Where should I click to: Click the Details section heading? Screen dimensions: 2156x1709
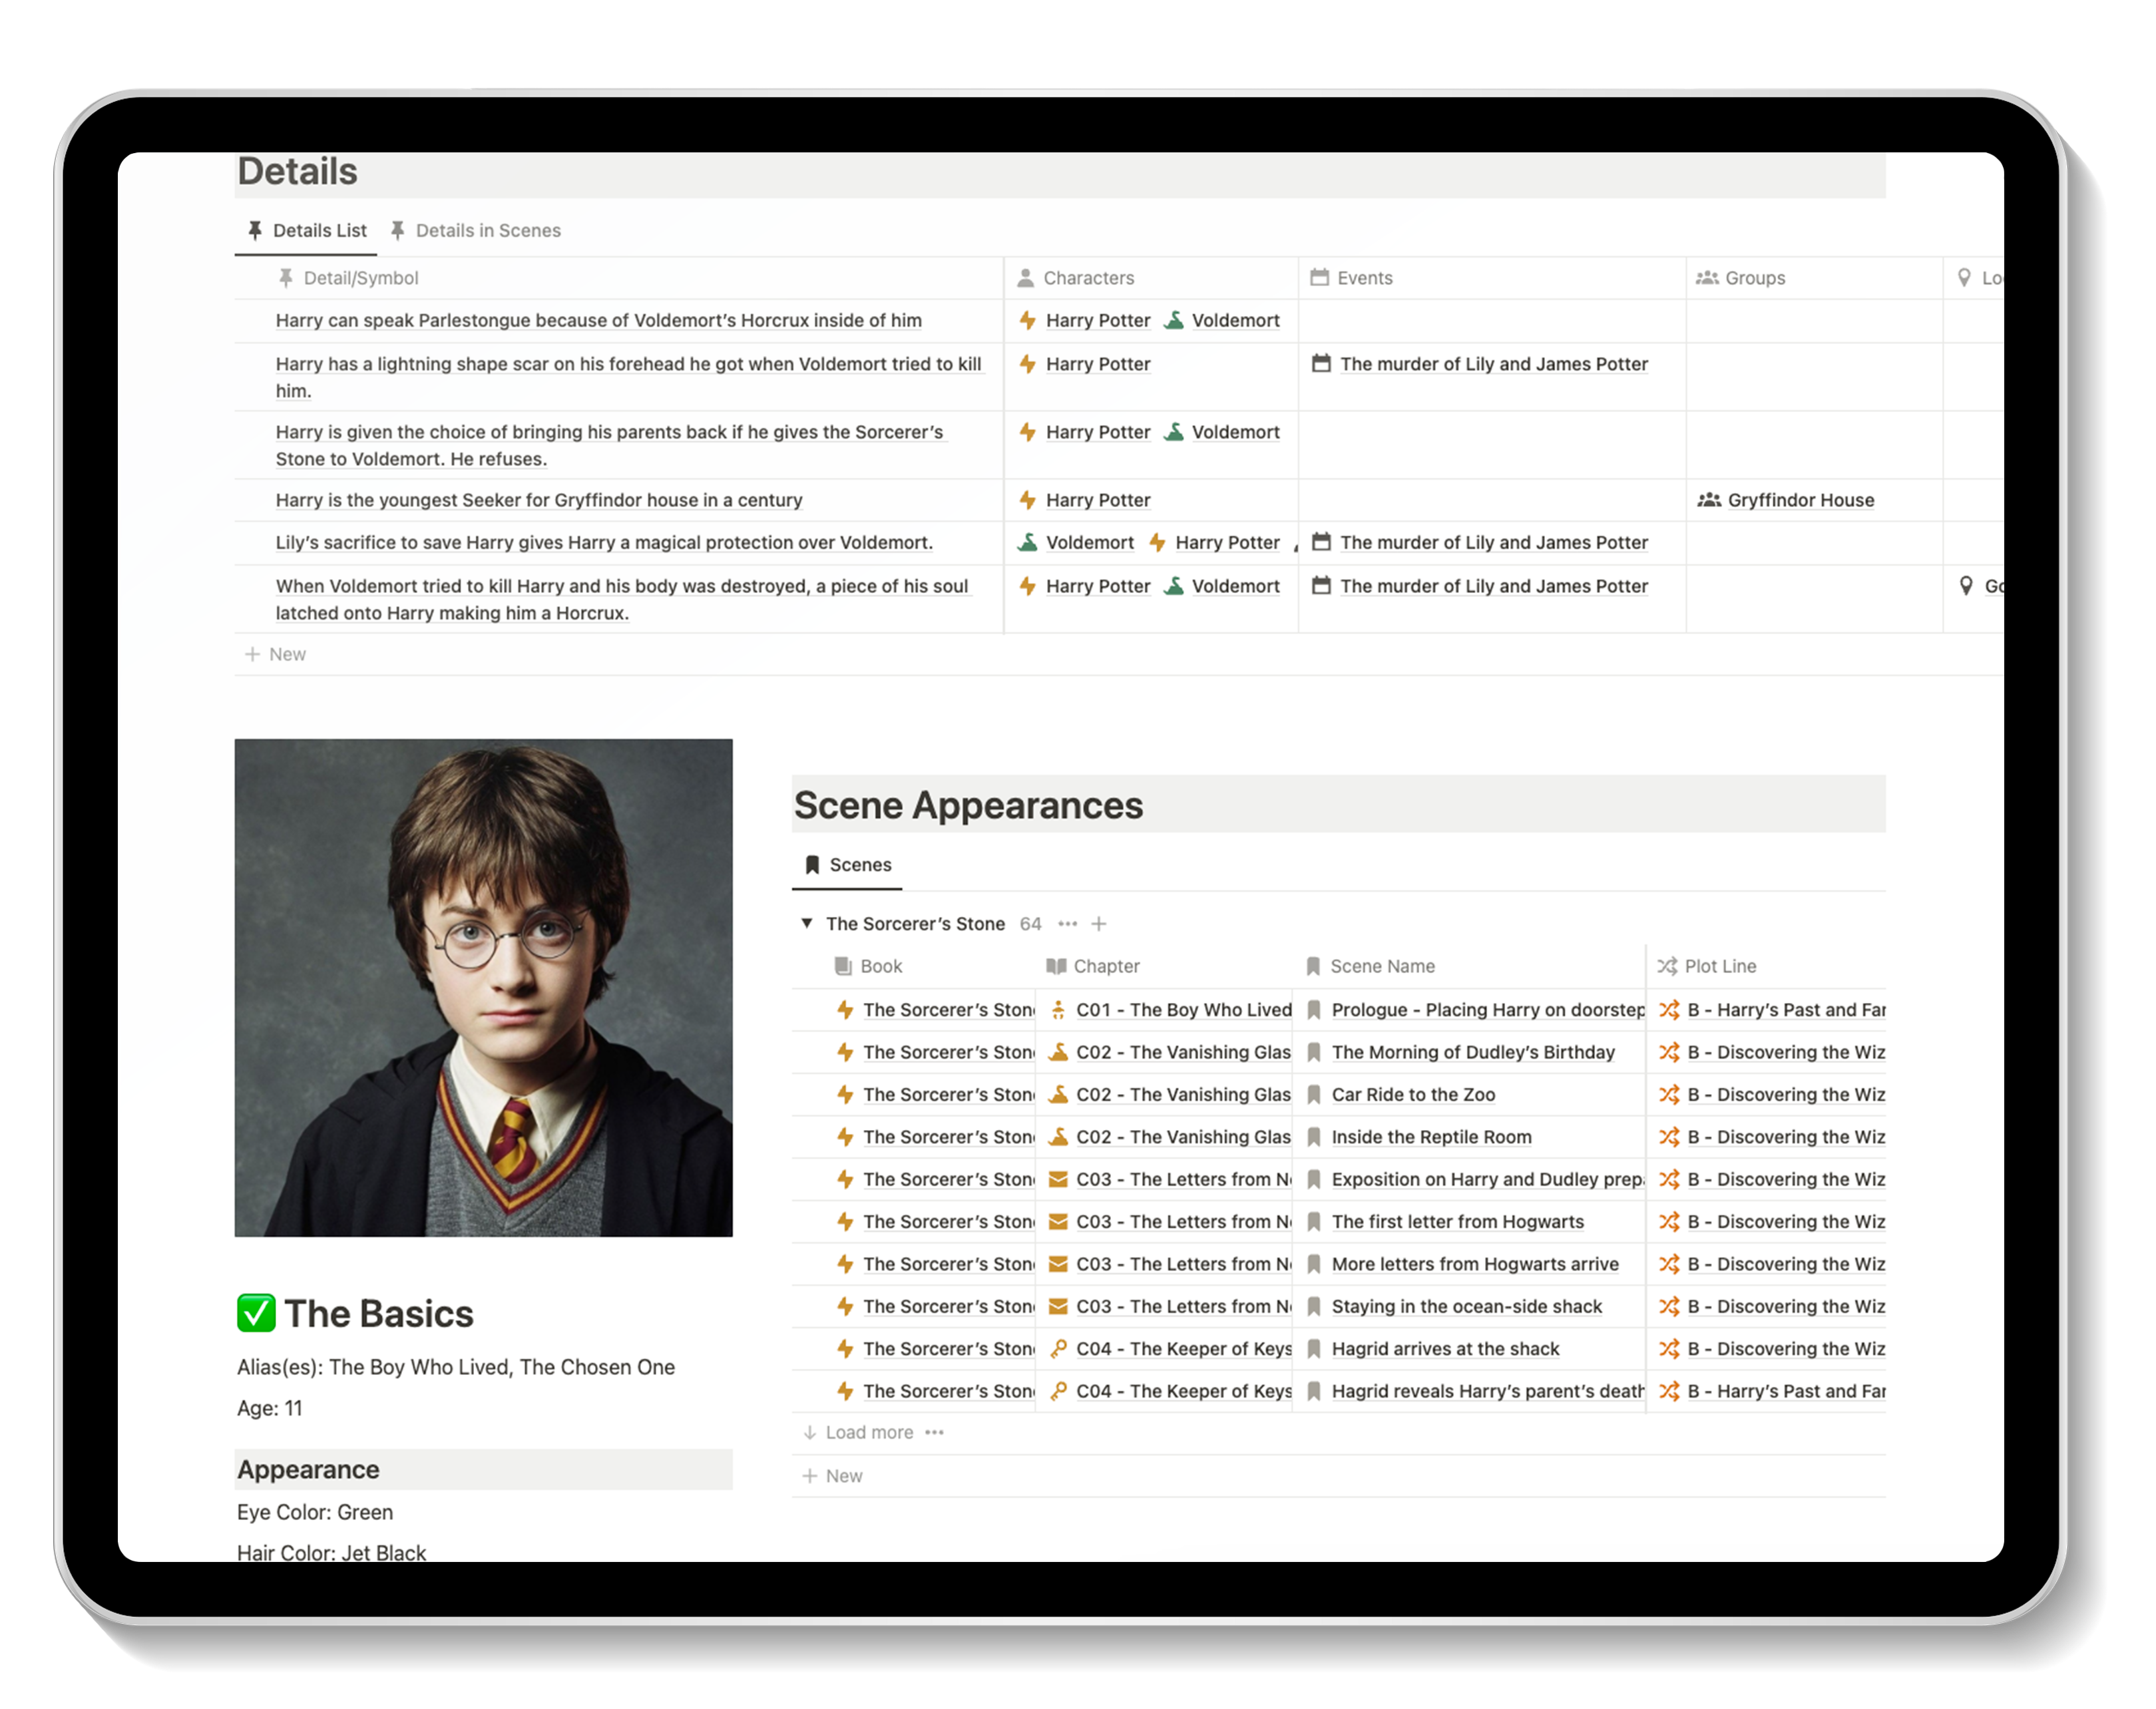point(297,172)
